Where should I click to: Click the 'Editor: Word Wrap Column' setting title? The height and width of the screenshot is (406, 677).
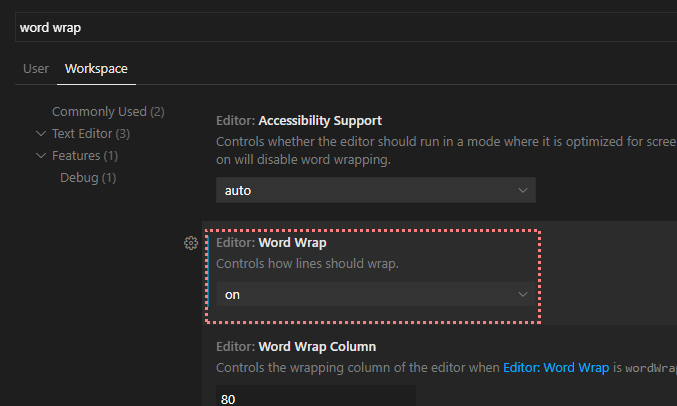coord(296,347)
